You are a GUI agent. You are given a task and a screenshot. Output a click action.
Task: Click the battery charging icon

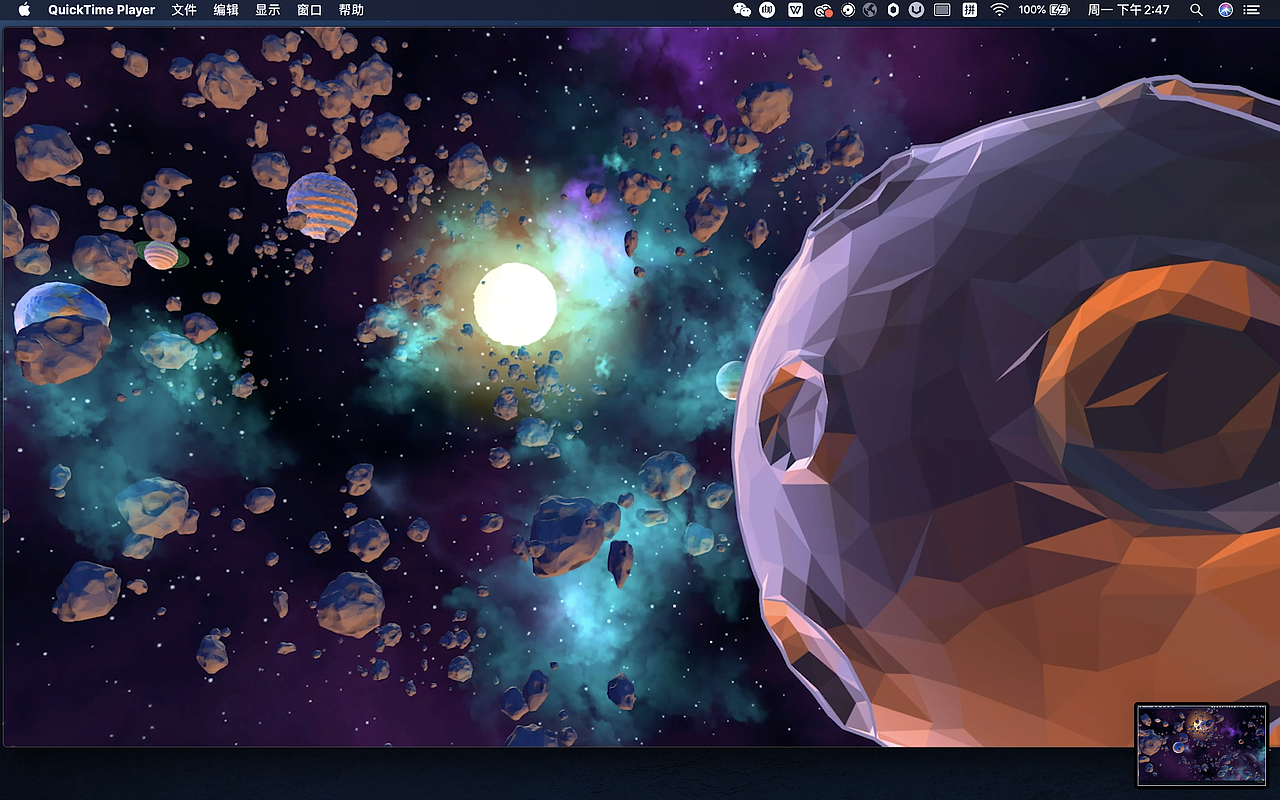1060,10
